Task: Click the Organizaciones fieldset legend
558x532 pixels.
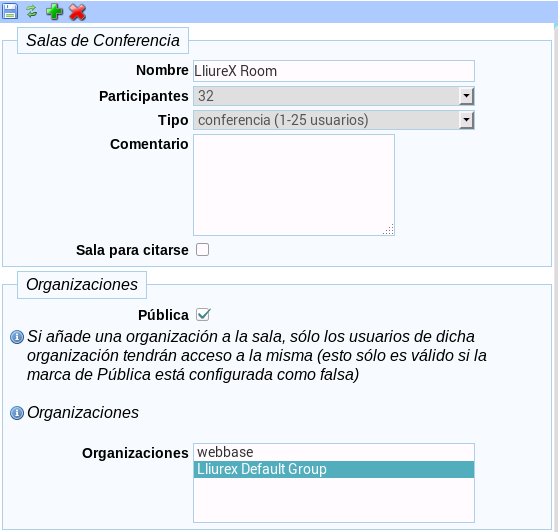Action: tap(82, 285)
